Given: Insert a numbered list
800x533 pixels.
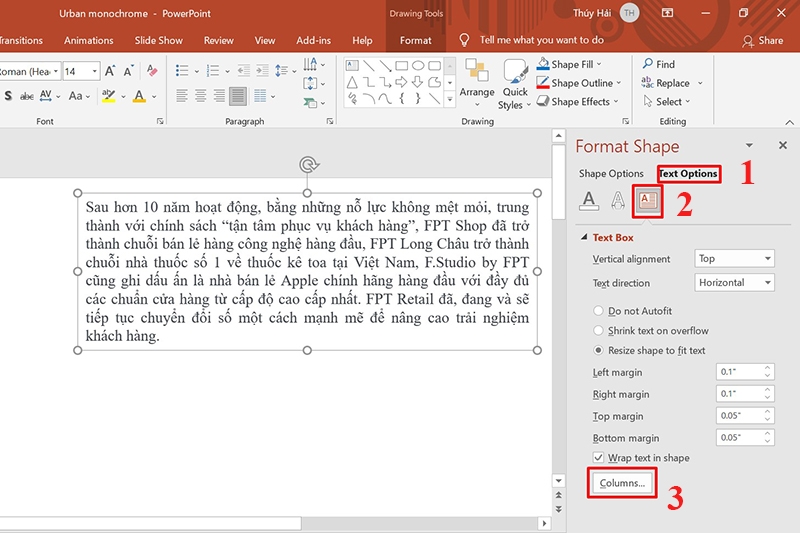Looking at the screenshot, I should click(213, 70).
